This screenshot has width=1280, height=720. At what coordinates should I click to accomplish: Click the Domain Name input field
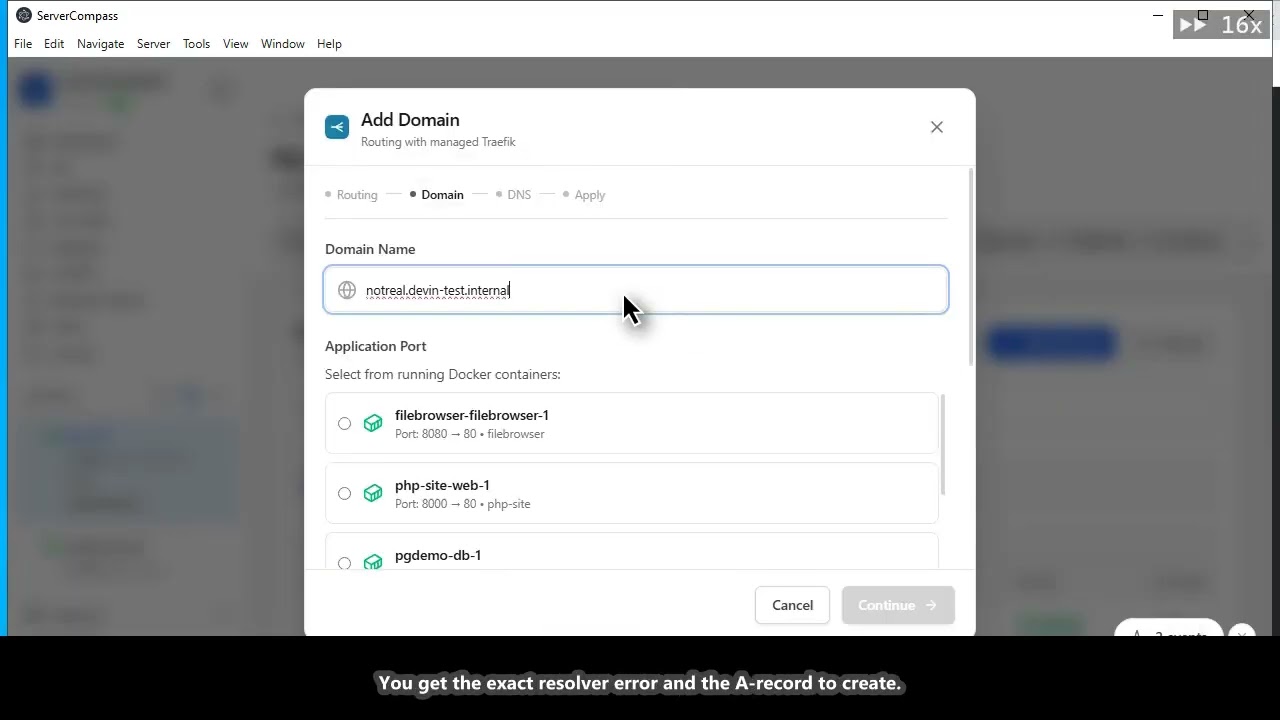coord(636,290)
